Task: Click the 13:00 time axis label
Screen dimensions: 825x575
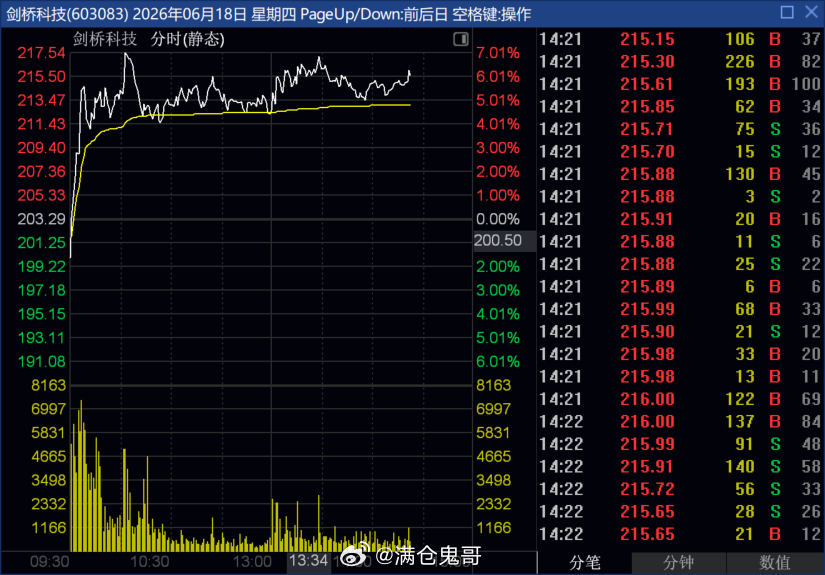Action: 252,562
